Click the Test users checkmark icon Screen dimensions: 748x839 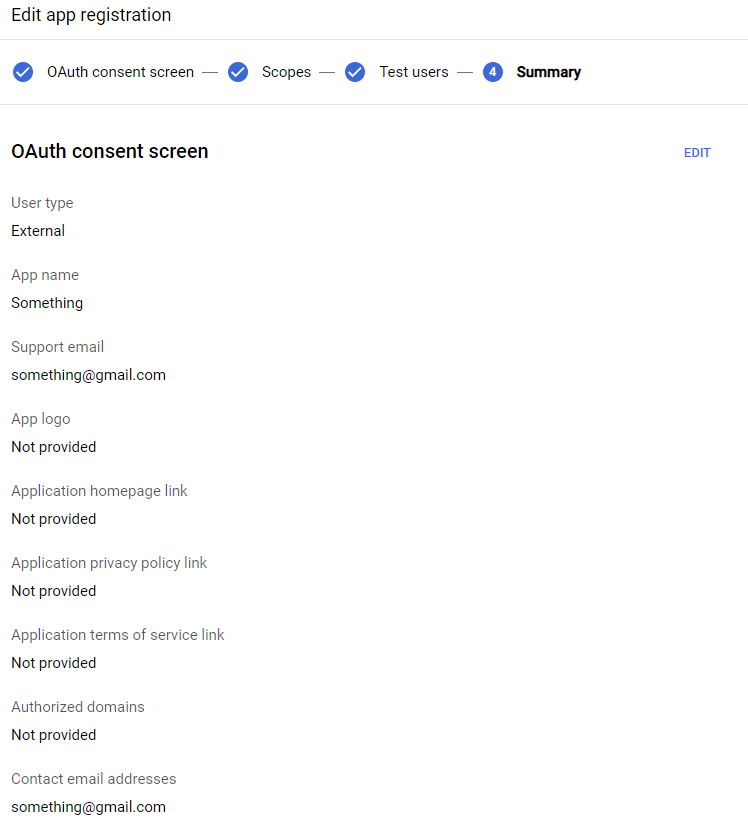pyautogui.click(x=355, y=72)
